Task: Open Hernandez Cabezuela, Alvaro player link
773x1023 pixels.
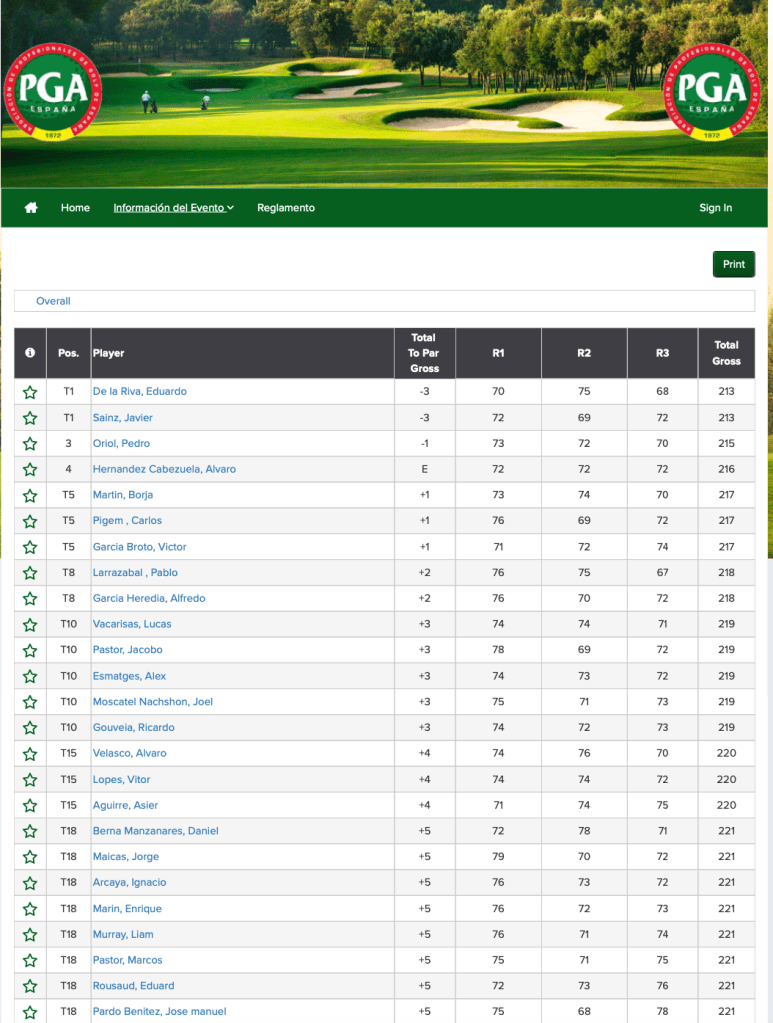Action: pos(164,469)
